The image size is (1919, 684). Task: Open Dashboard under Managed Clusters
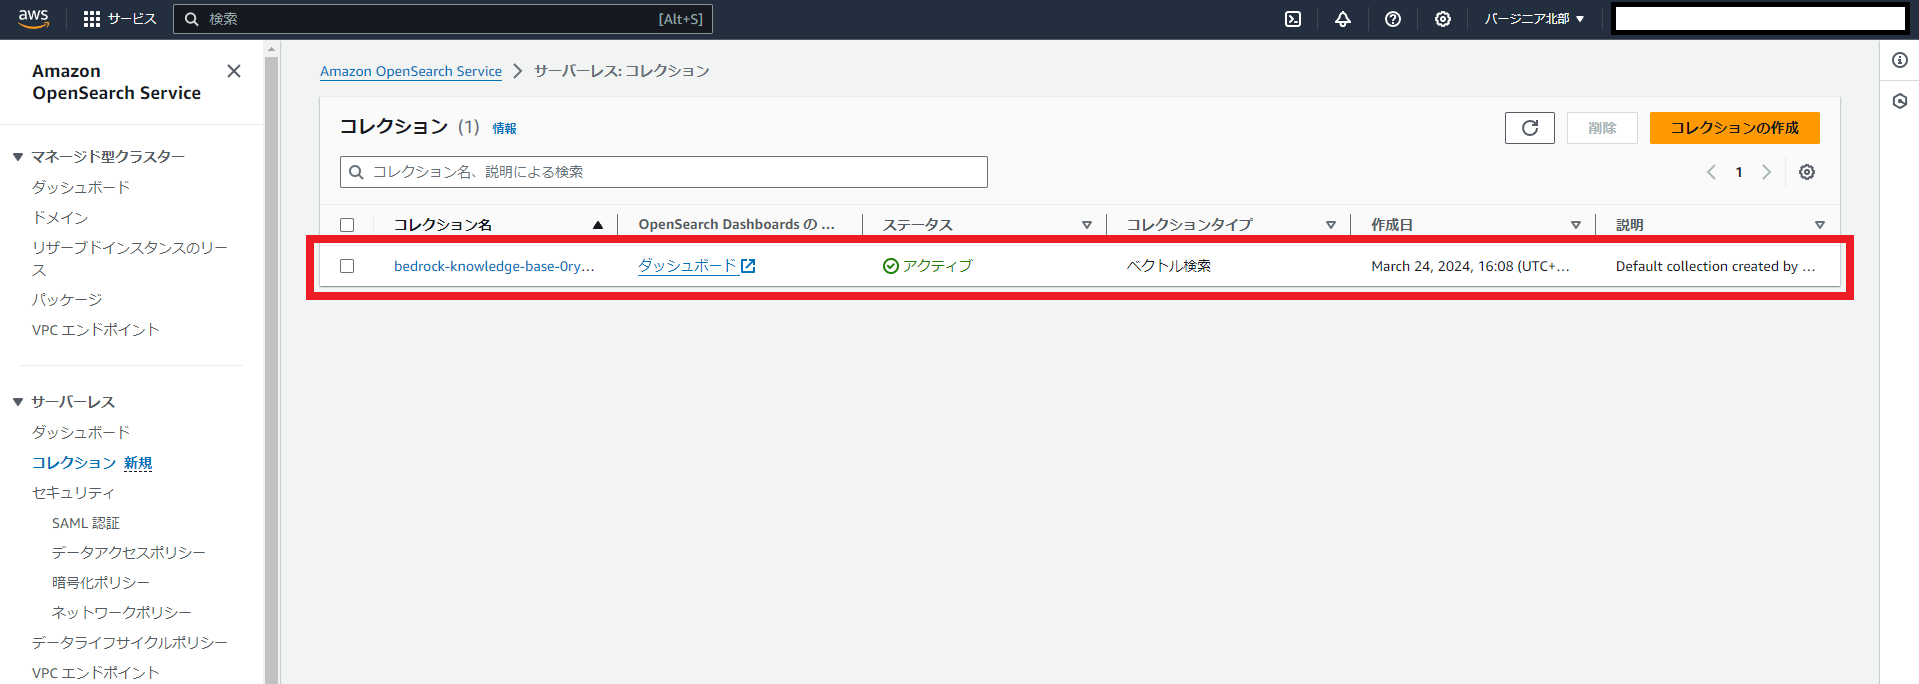pyautogui.click(x=81, y=187)
